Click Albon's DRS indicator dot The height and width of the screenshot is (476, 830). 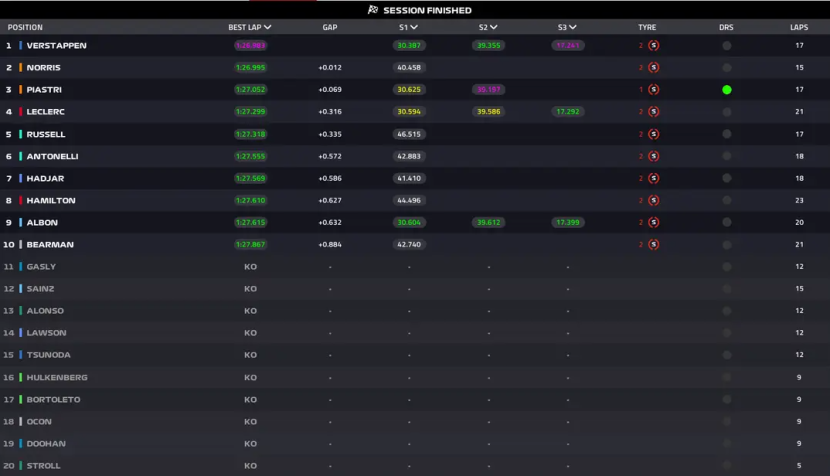click(x=727, y=222)
